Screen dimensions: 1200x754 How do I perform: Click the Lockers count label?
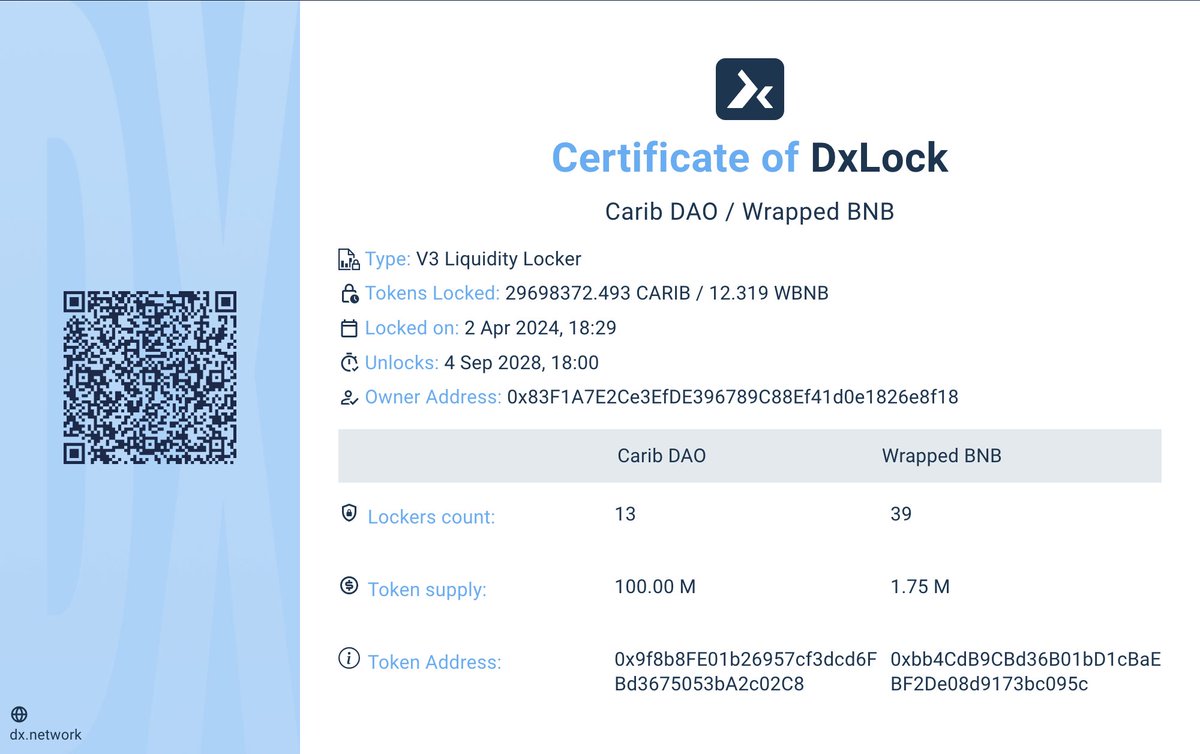431,517
